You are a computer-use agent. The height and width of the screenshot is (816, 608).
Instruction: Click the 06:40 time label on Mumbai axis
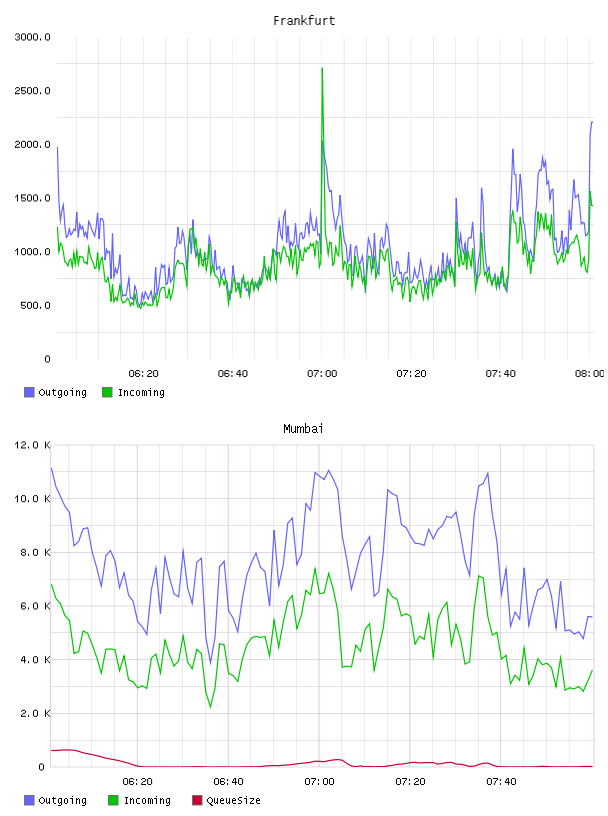click(229, 781)
